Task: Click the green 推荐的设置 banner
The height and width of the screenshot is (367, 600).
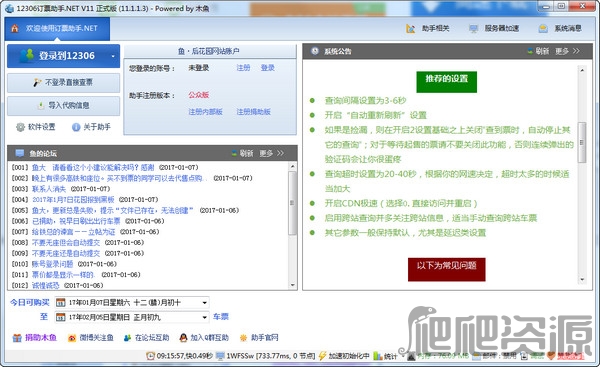Action: [x=447, y=82]
